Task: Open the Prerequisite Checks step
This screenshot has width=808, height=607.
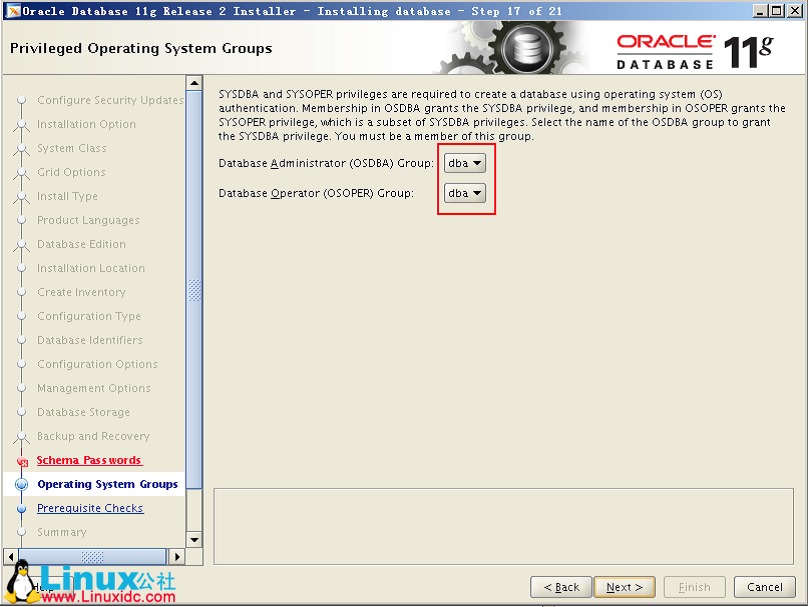Action: 90,508
